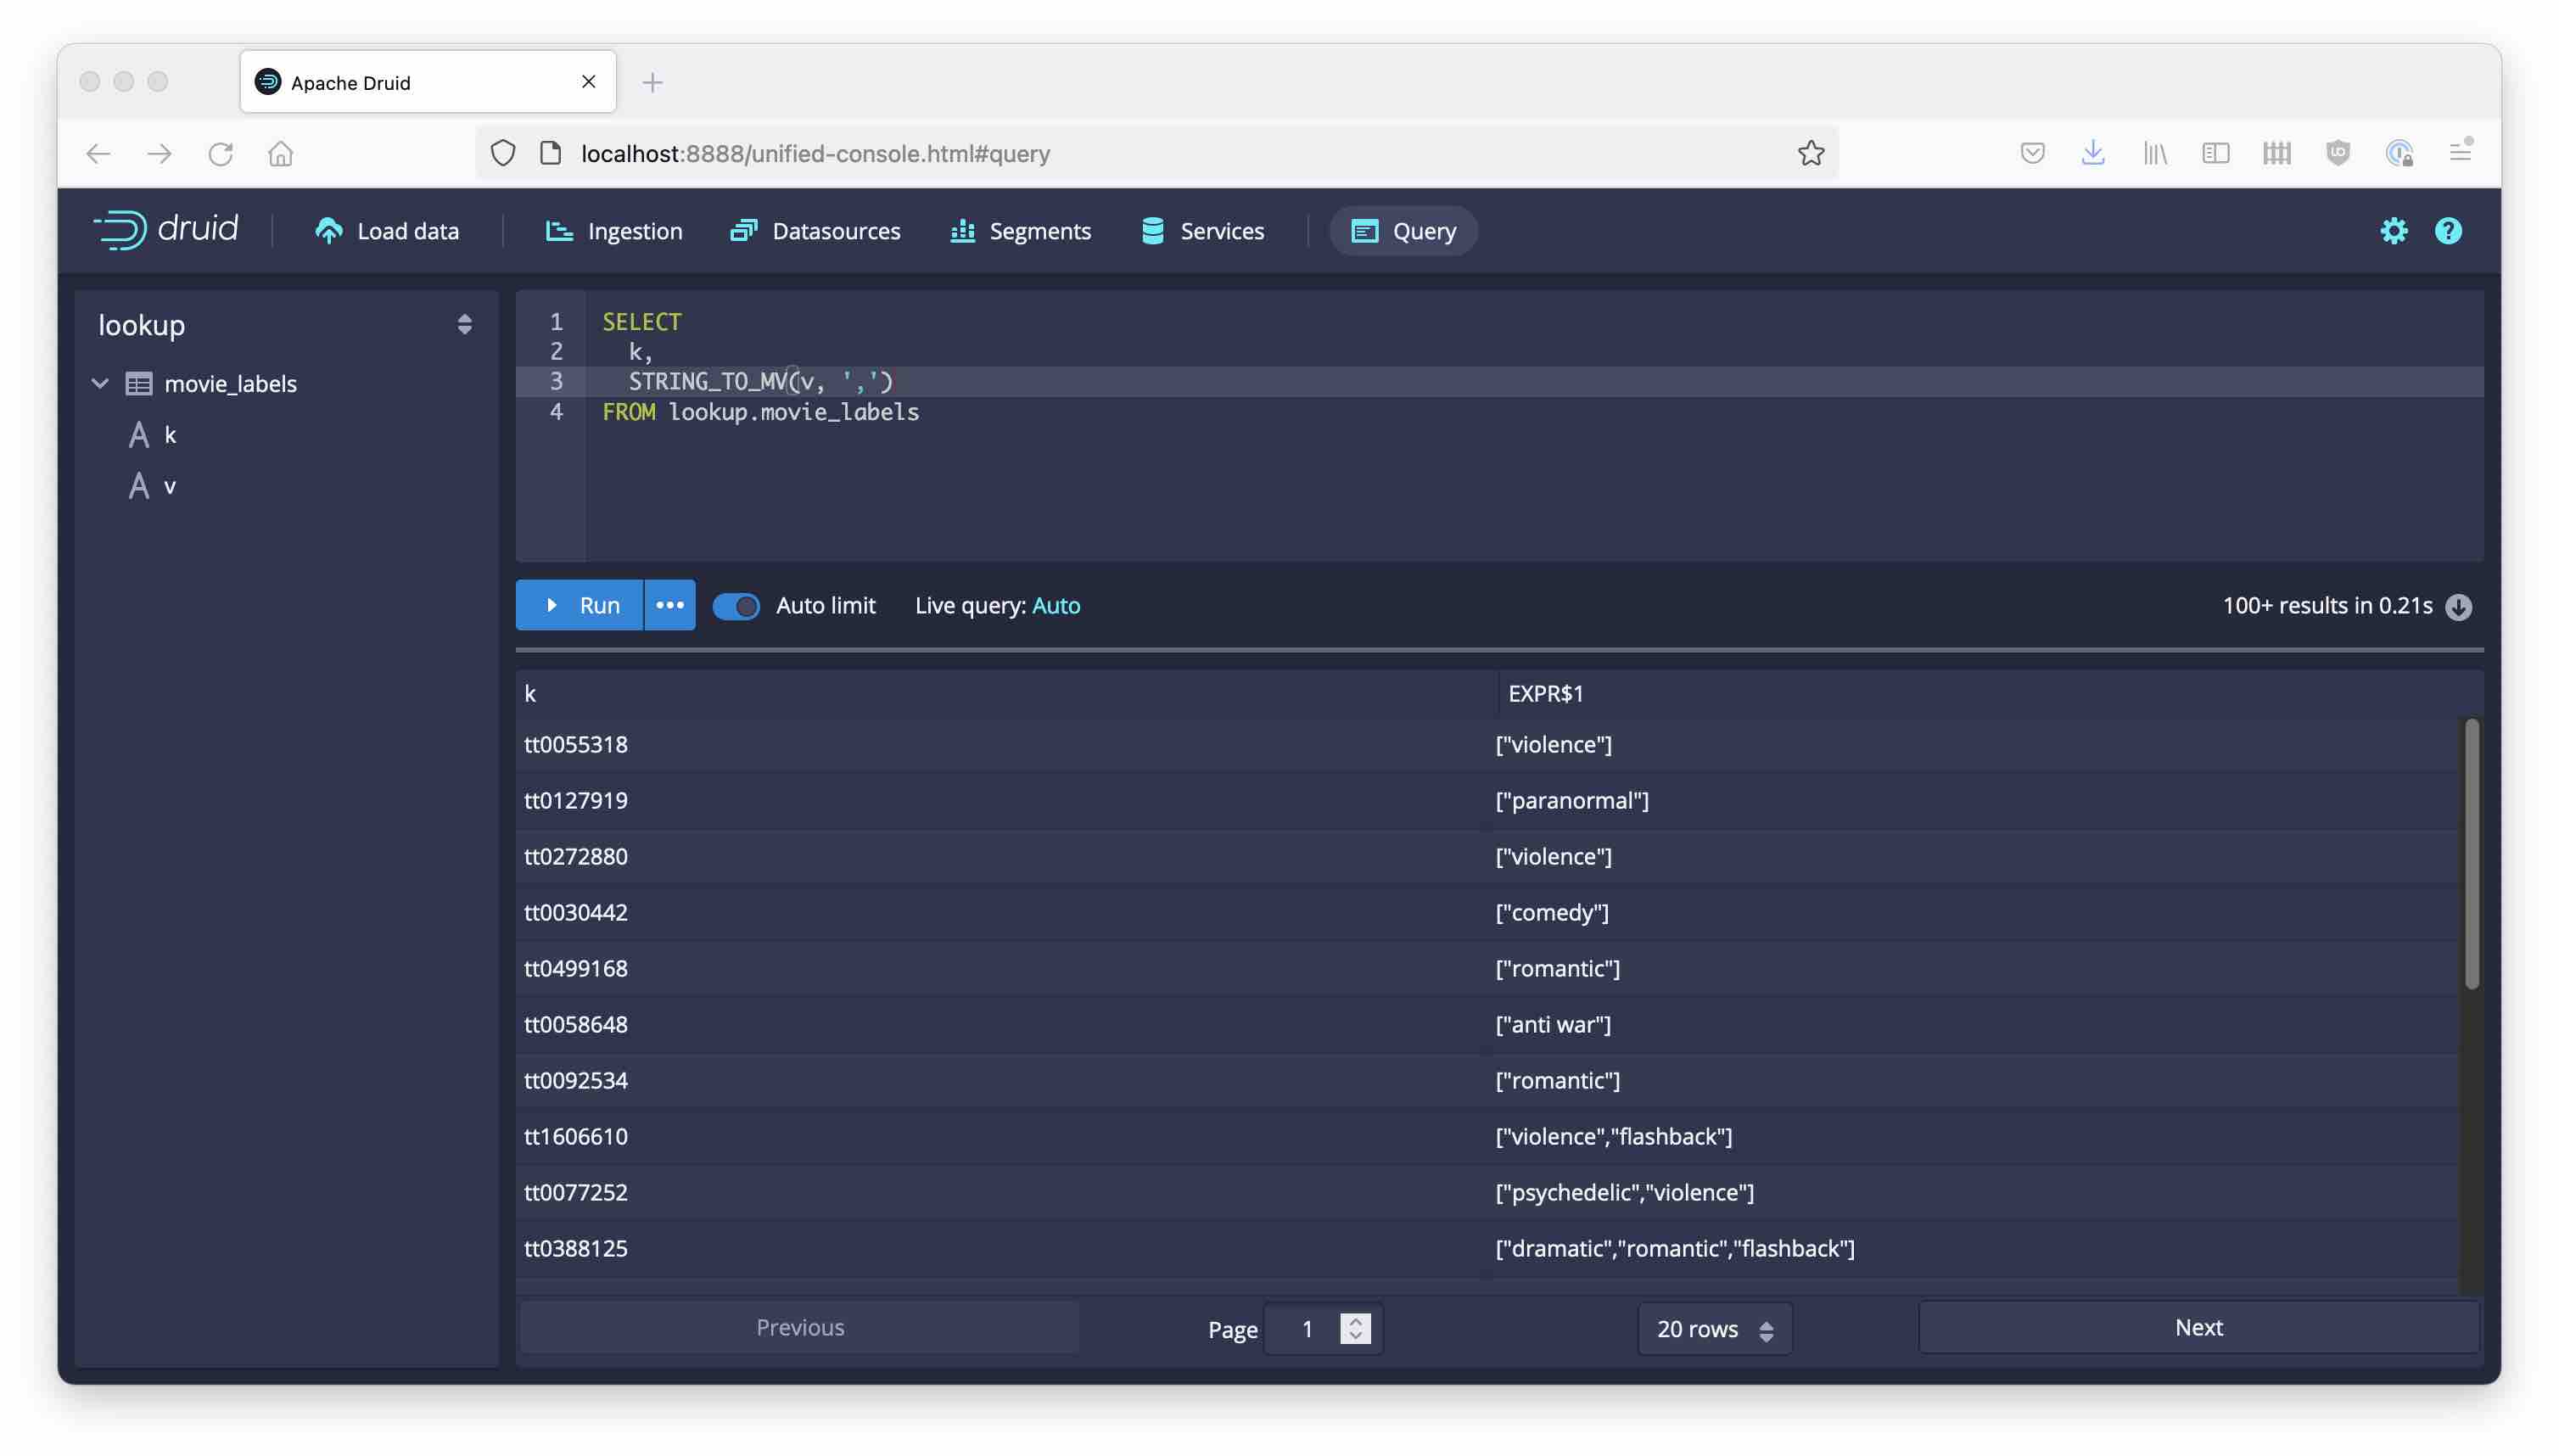
Task: Toggle the Auto limit switch
Action: 736,606
